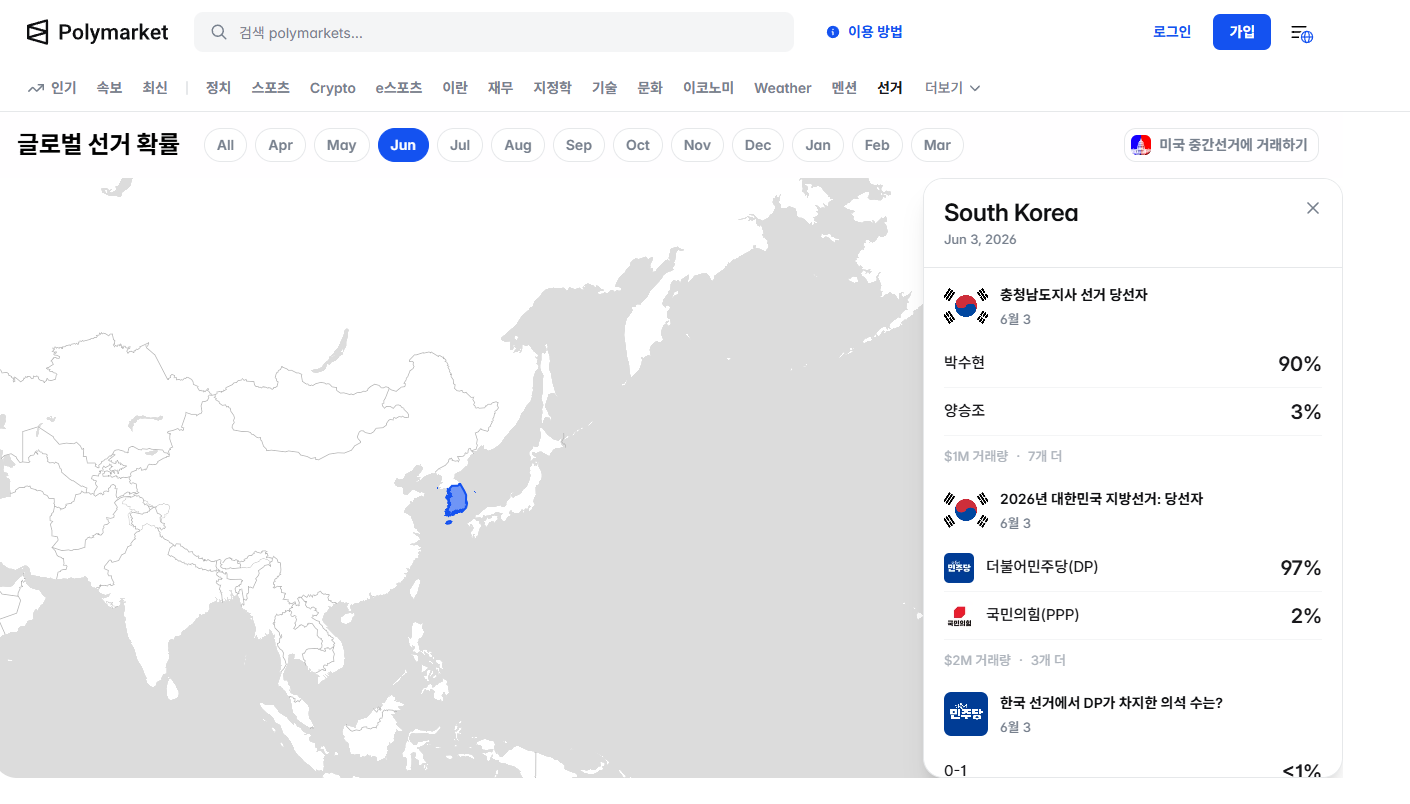Click the US Capitol icon in midterm button

coord(1141,145)
